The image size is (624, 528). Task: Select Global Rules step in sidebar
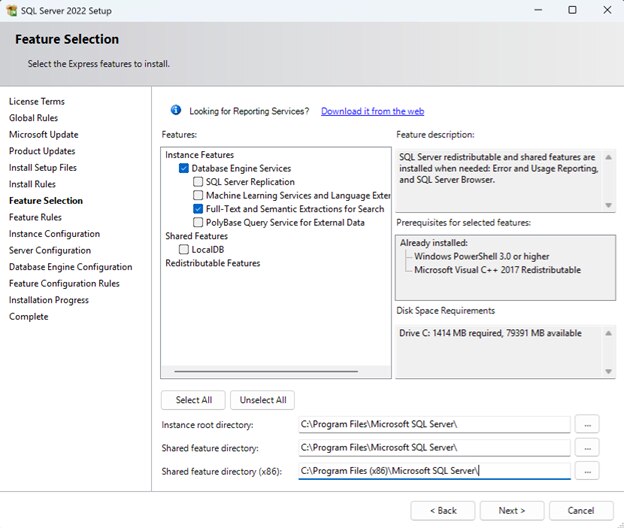click(x=33, y=118)
